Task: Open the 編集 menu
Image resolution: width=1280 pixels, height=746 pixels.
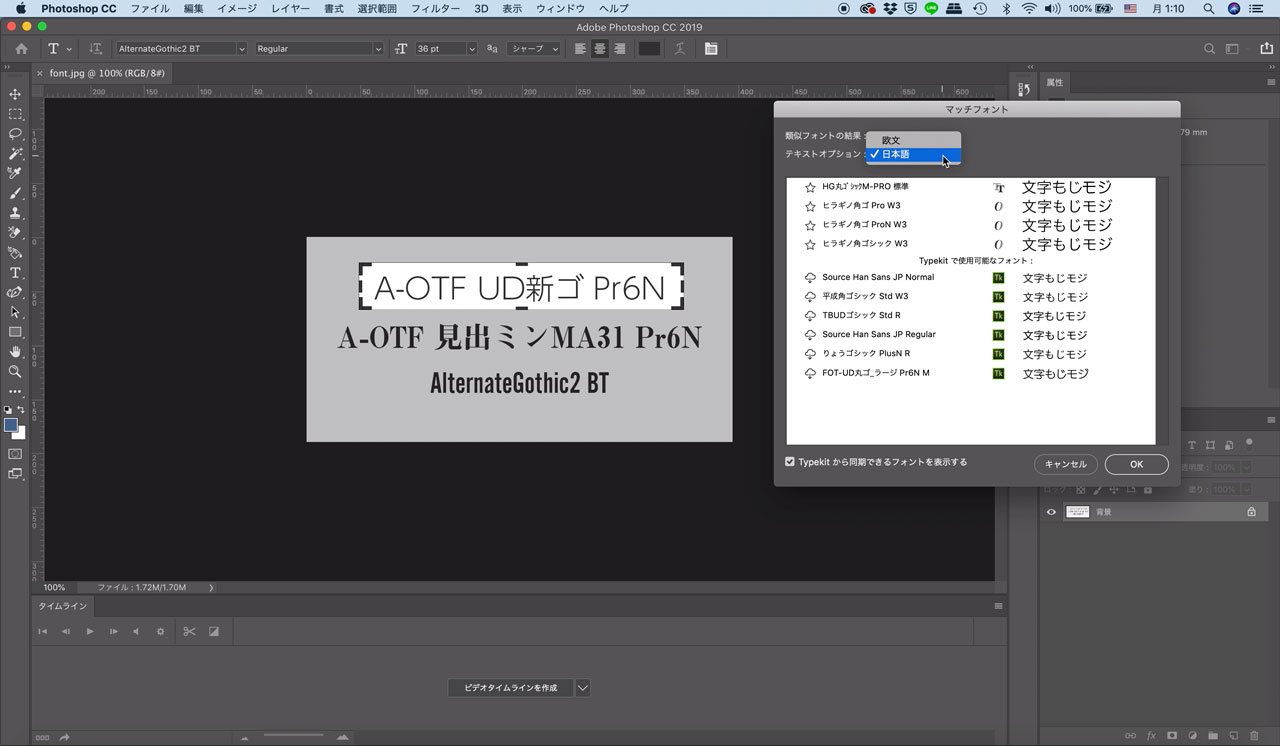Action: tap(193, 8)
